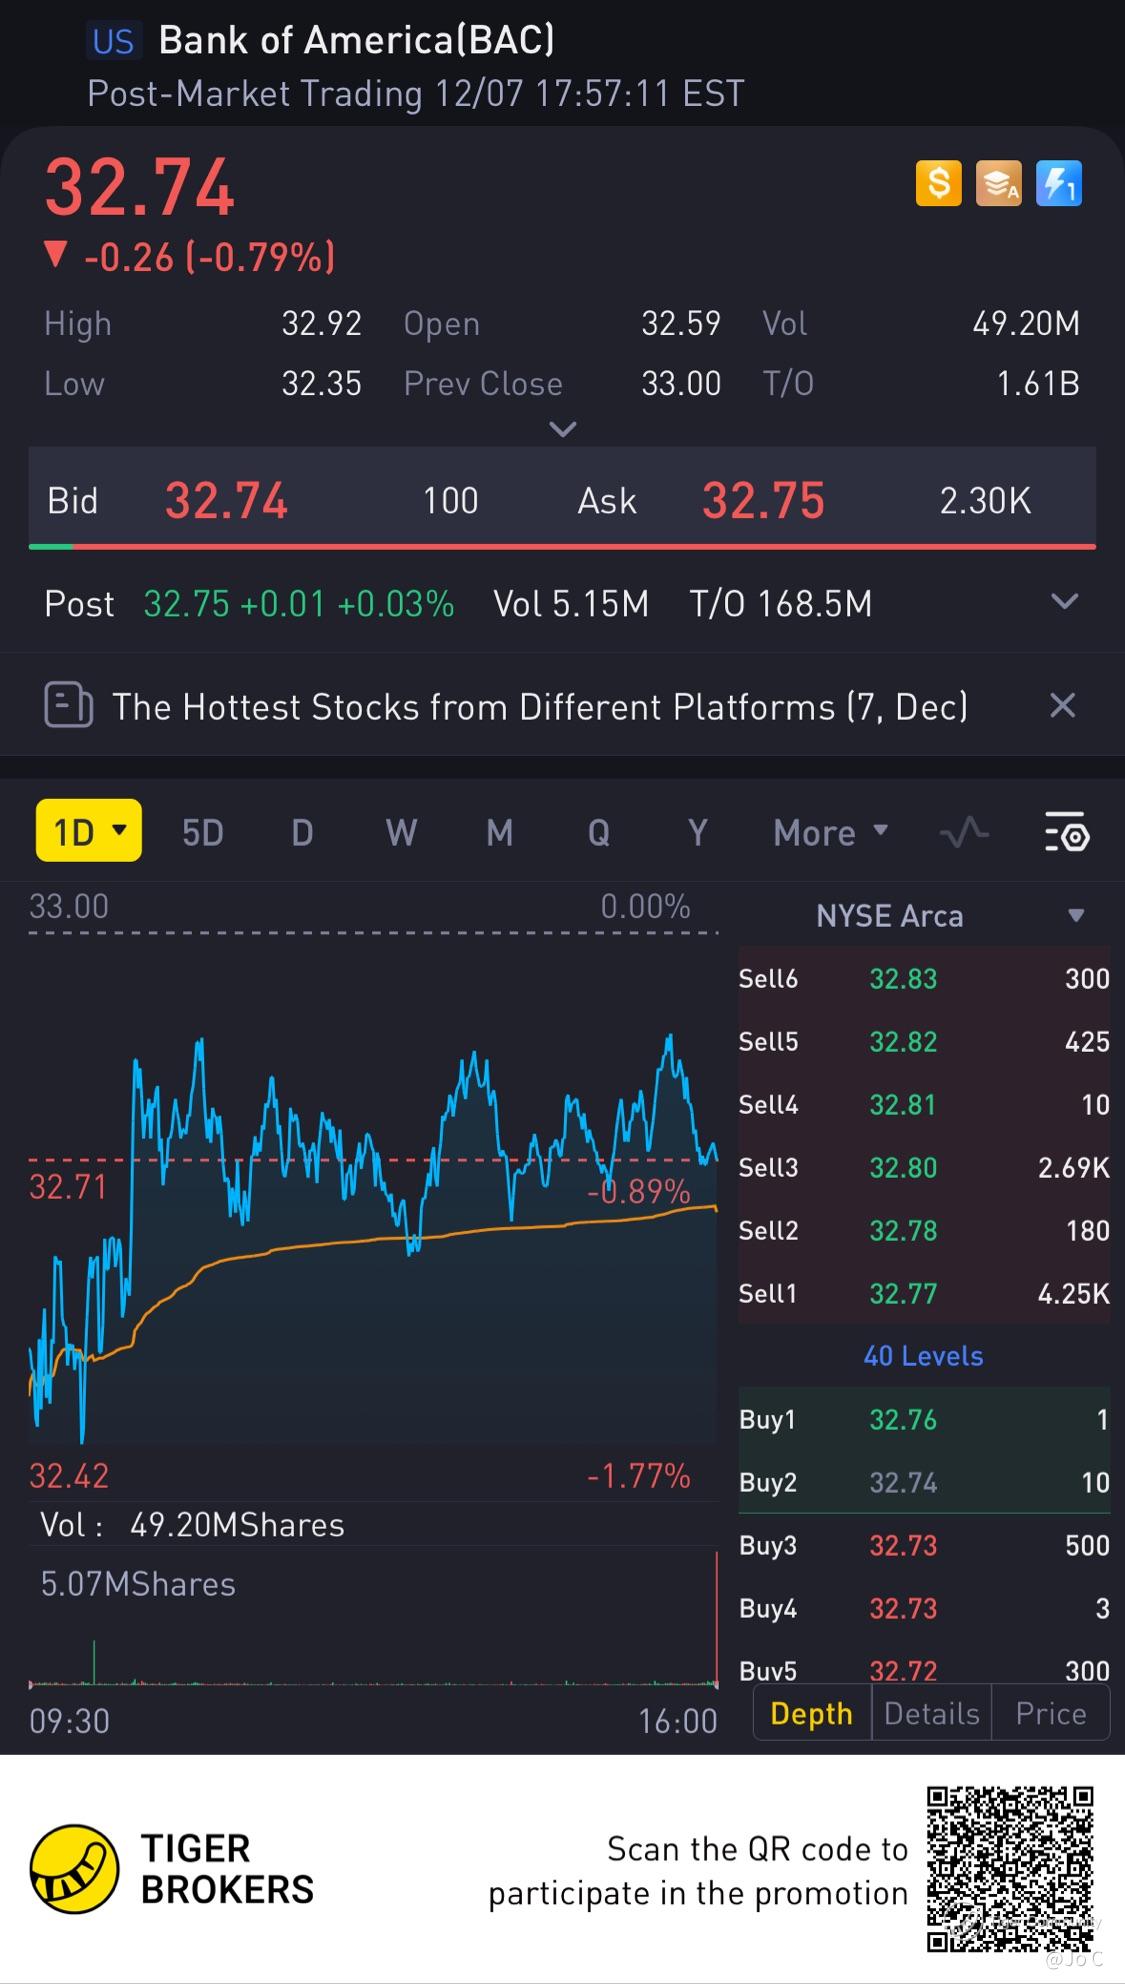Open chart display settings icon
Image resolution: width=1125 pixels, height=1984 pixels.
coord(1067,832)
